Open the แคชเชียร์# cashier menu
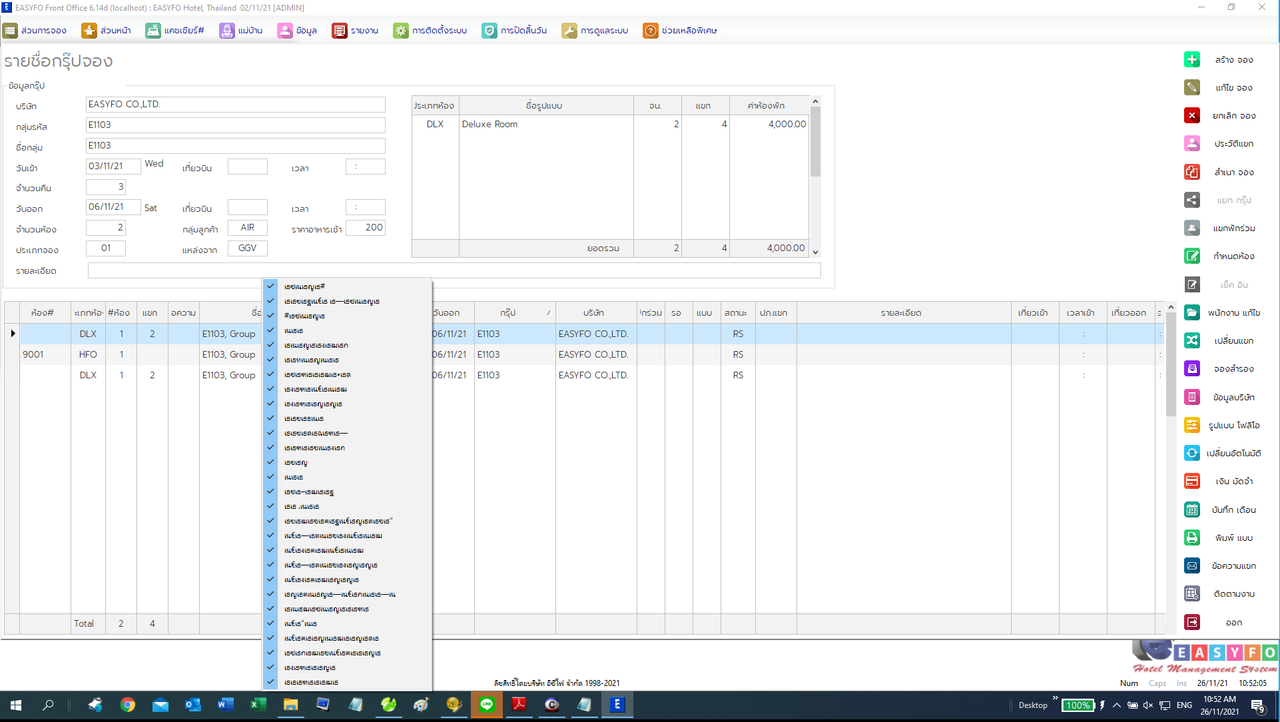Viewport: 1280px width, 722px height. [x=175, y=31]
